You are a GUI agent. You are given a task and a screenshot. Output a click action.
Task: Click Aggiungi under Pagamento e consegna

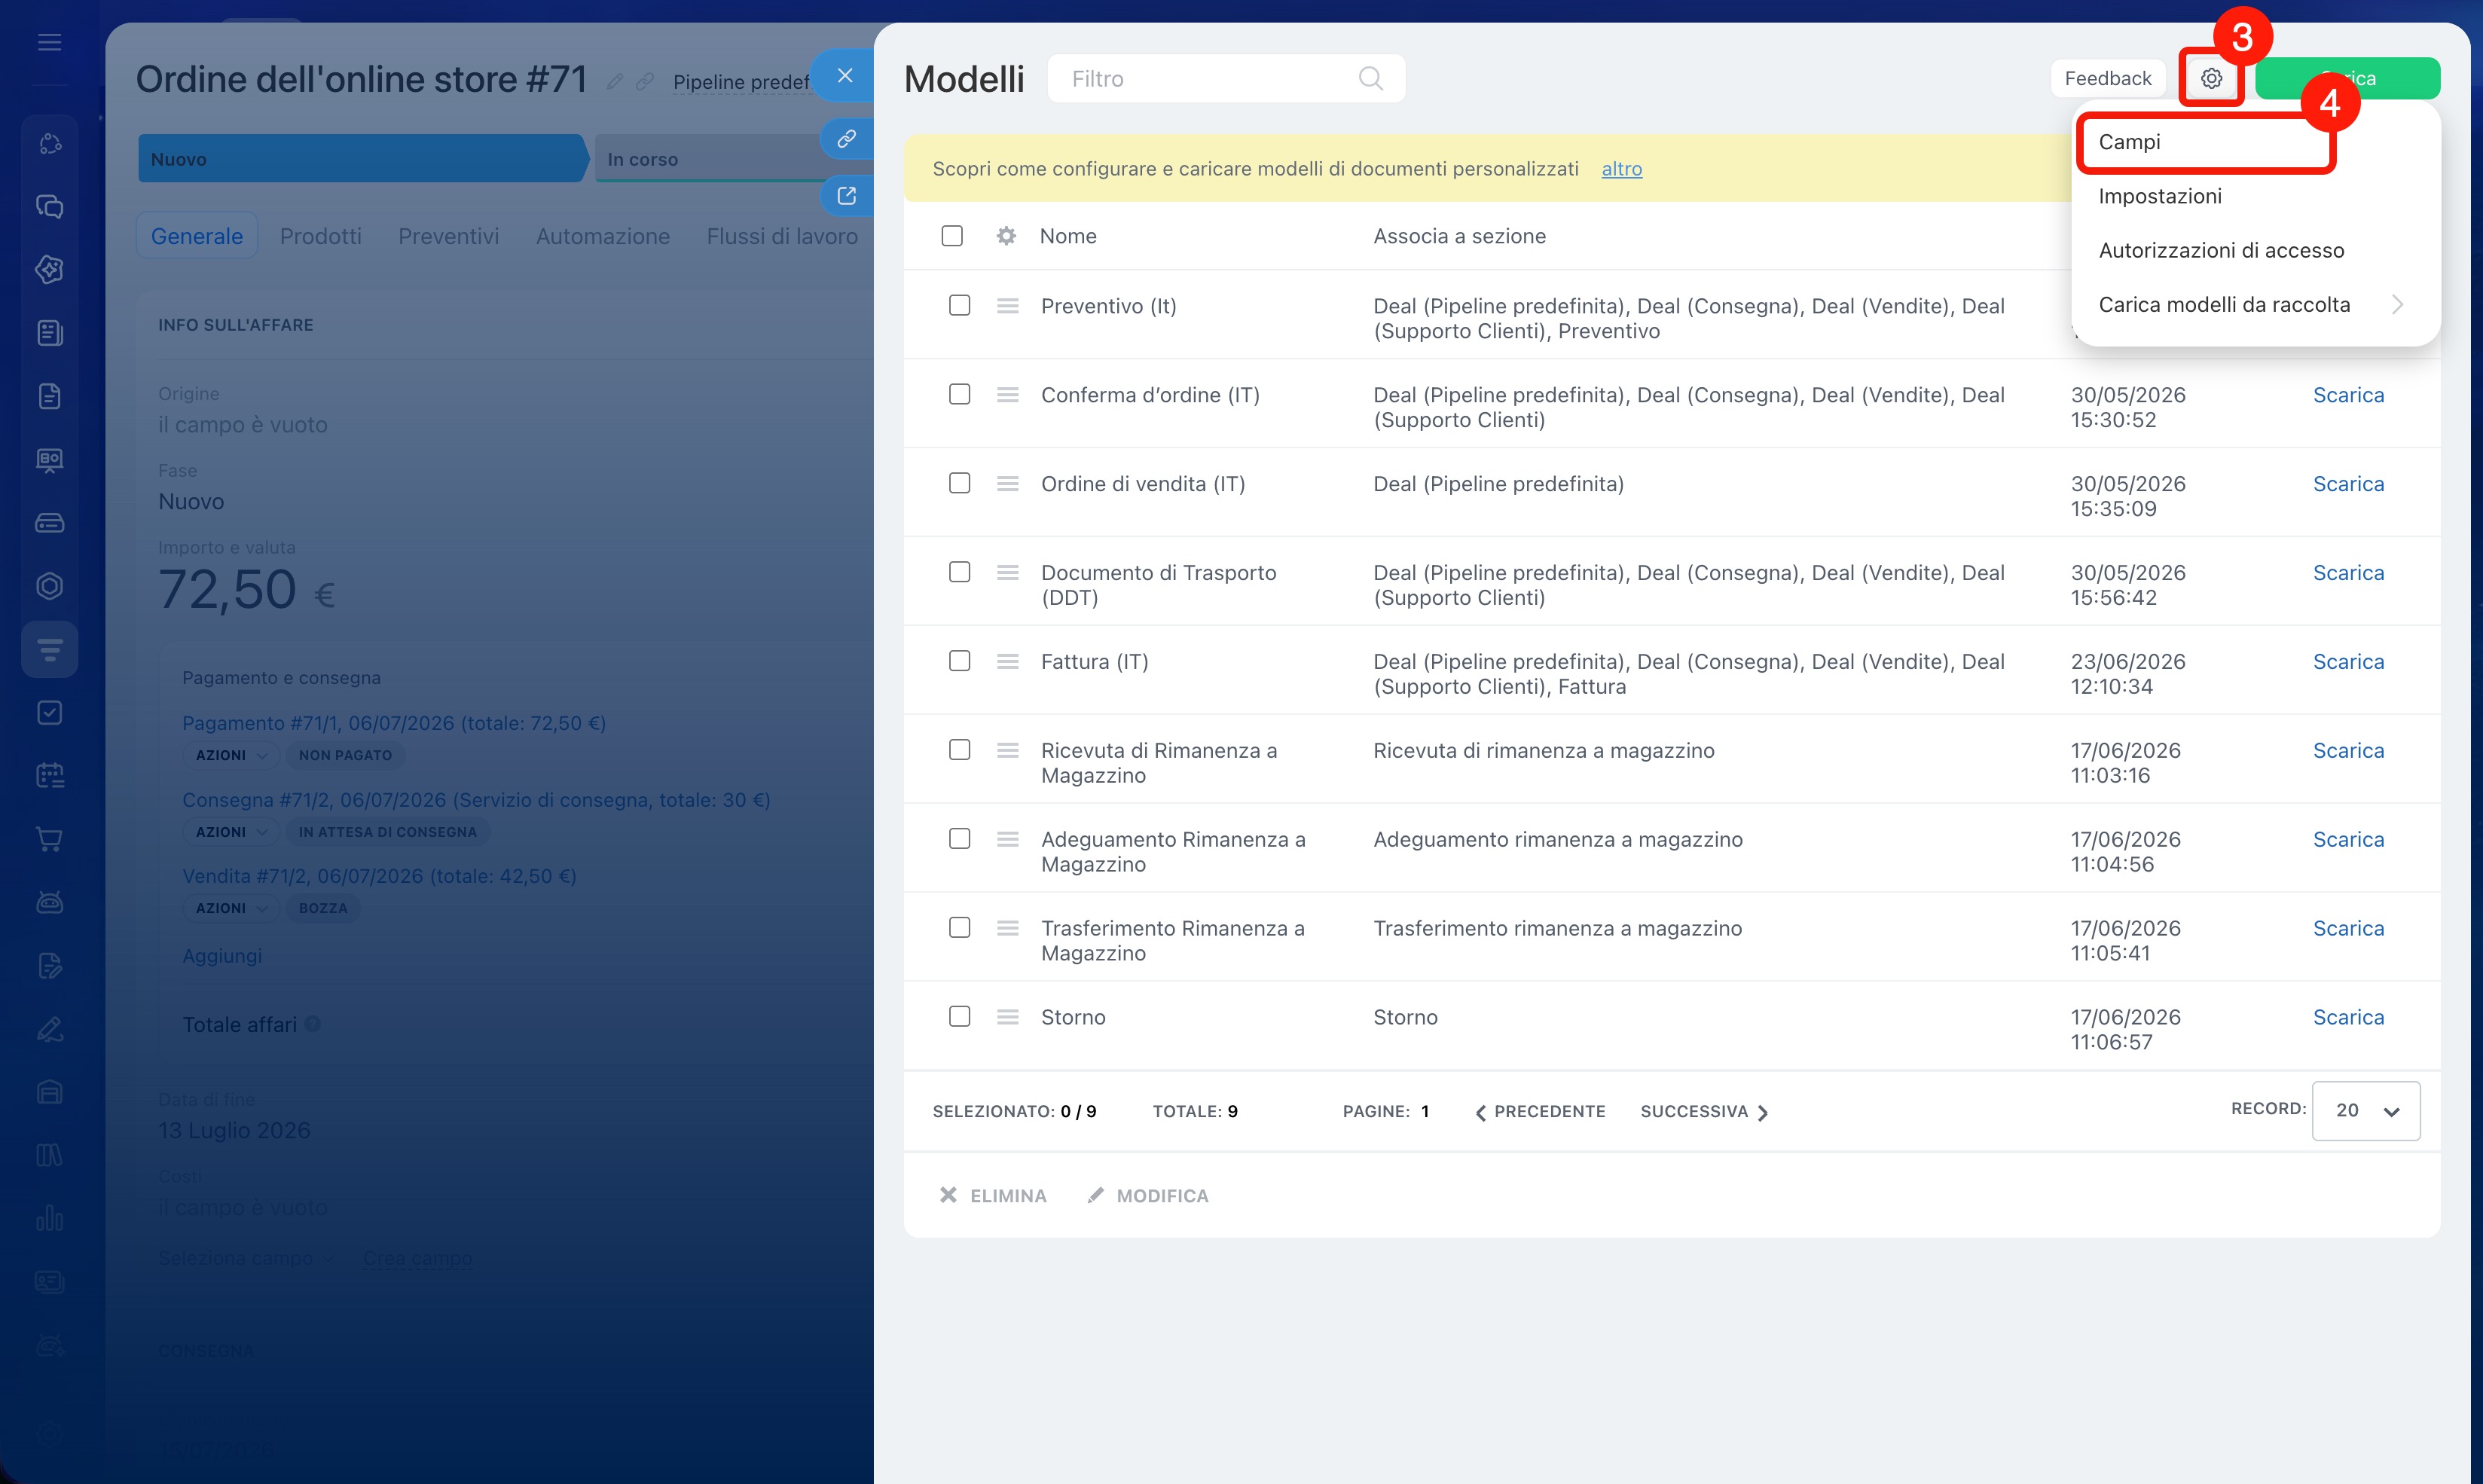(222, 956)
